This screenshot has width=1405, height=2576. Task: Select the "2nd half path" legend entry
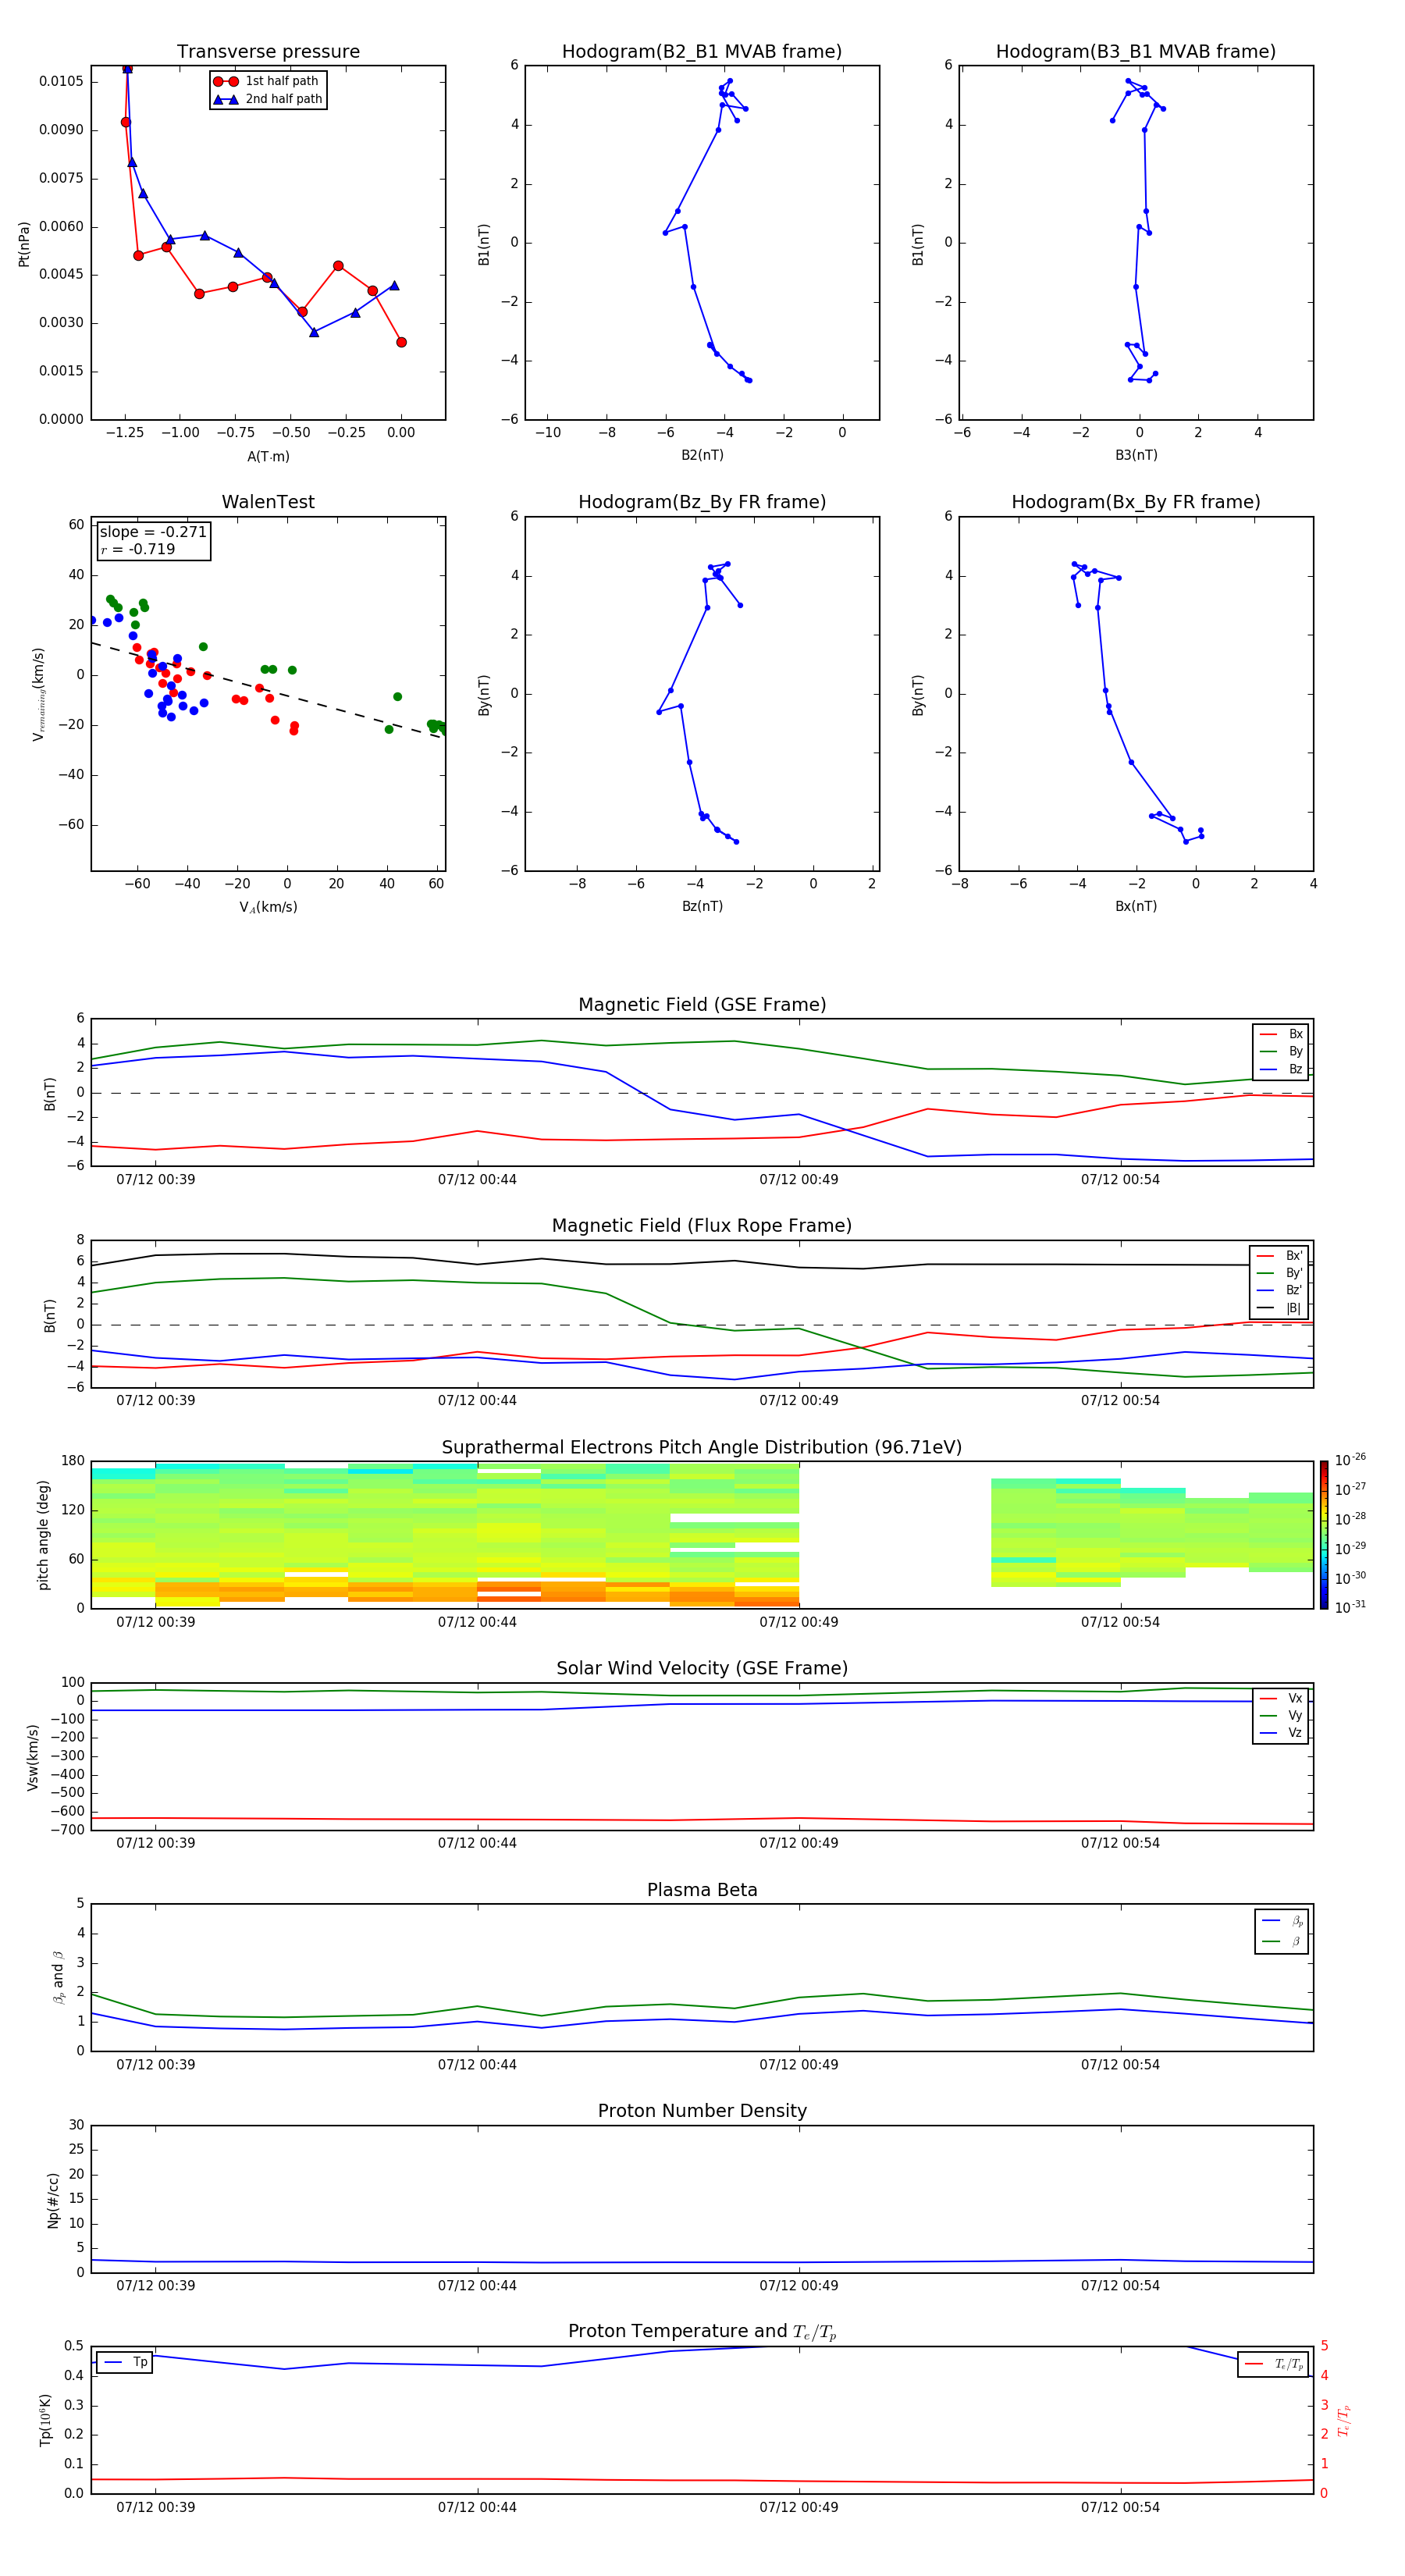268,99
